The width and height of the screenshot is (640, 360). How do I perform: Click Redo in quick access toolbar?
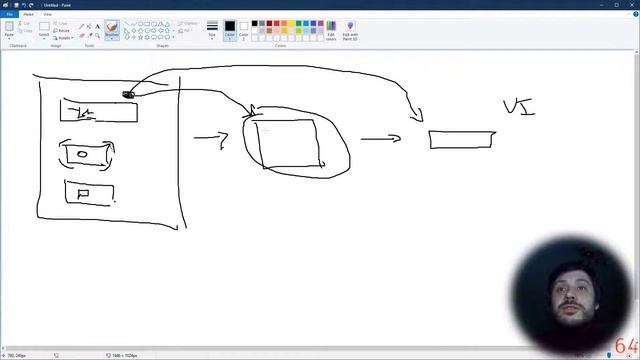point(31,5)
